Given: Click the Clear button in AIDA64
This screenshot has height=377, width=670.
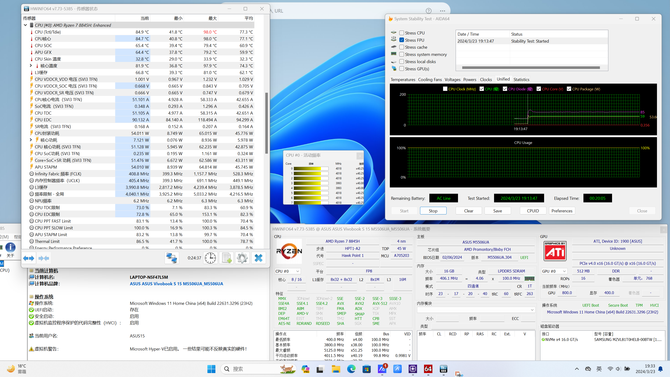Looking at the screenshot, I should tap(468, 211).
